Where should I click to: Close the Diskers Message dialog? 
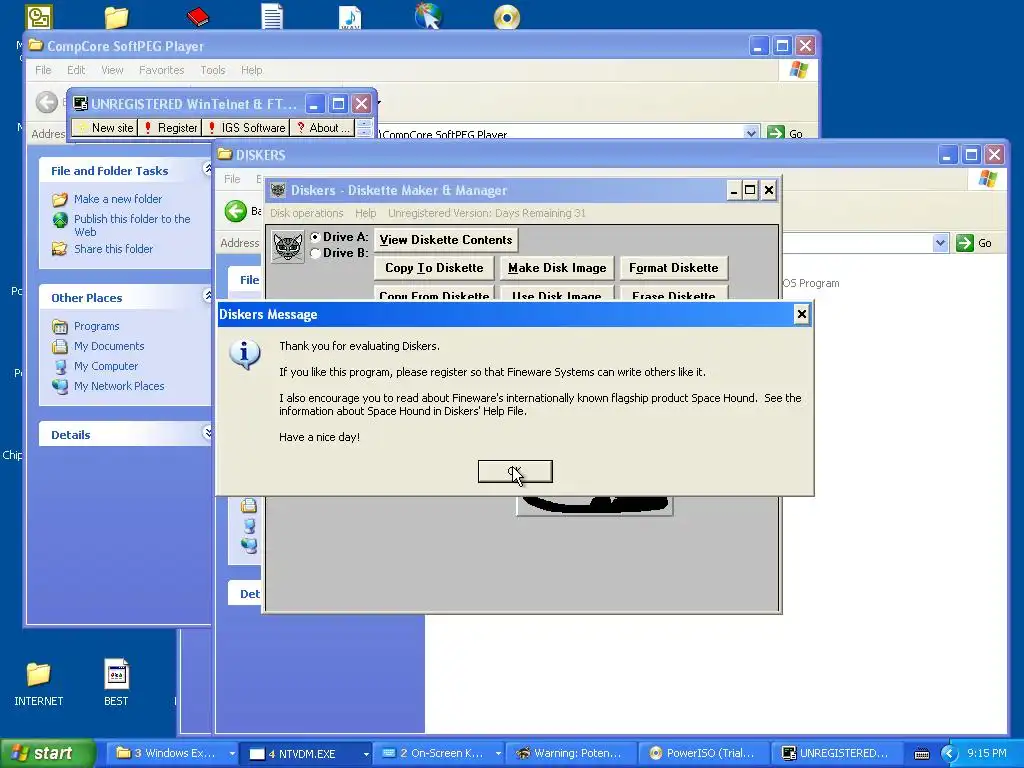click(x=801, y=315)
